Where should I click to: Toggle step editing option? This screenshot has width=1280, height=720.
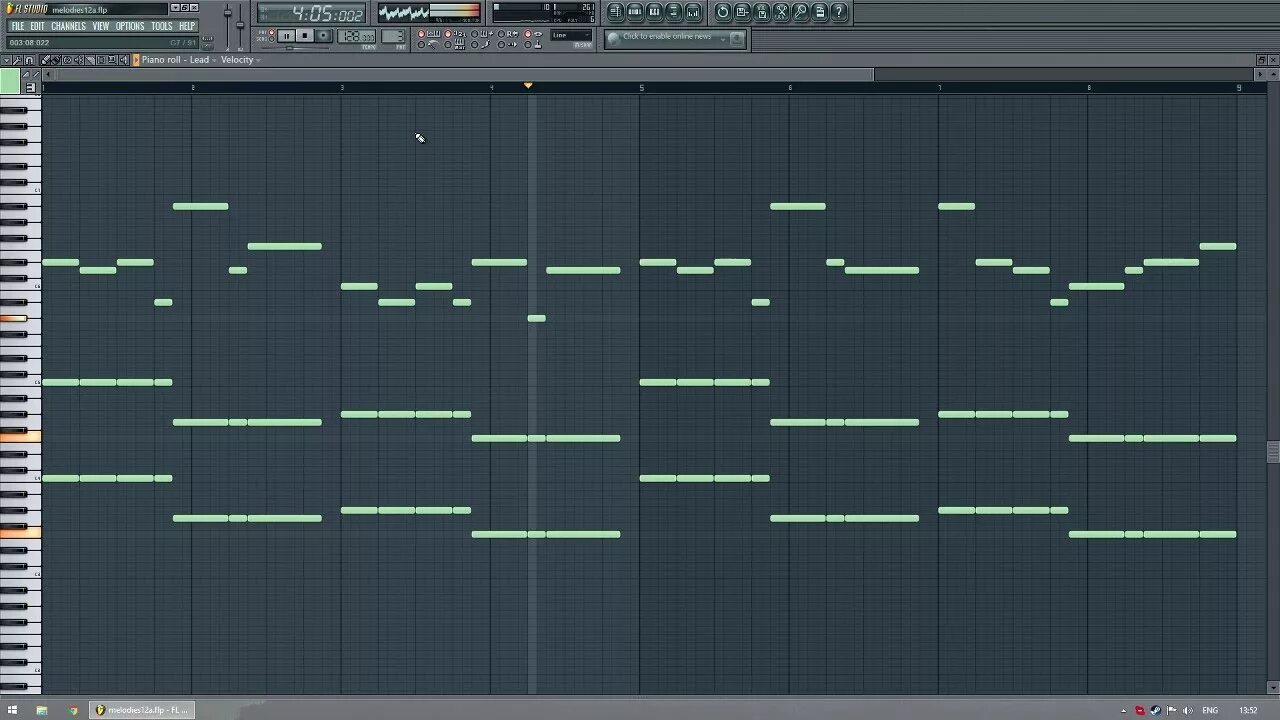coord(483,44)
